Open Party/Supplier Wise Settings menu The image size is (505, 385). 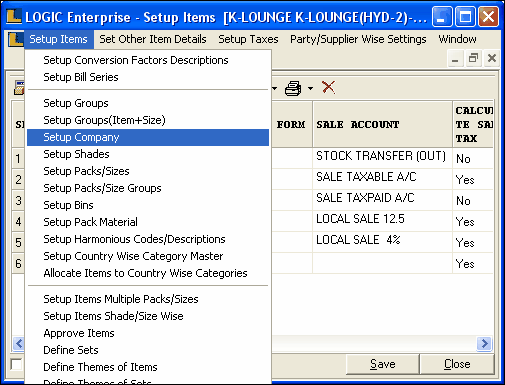358,39
